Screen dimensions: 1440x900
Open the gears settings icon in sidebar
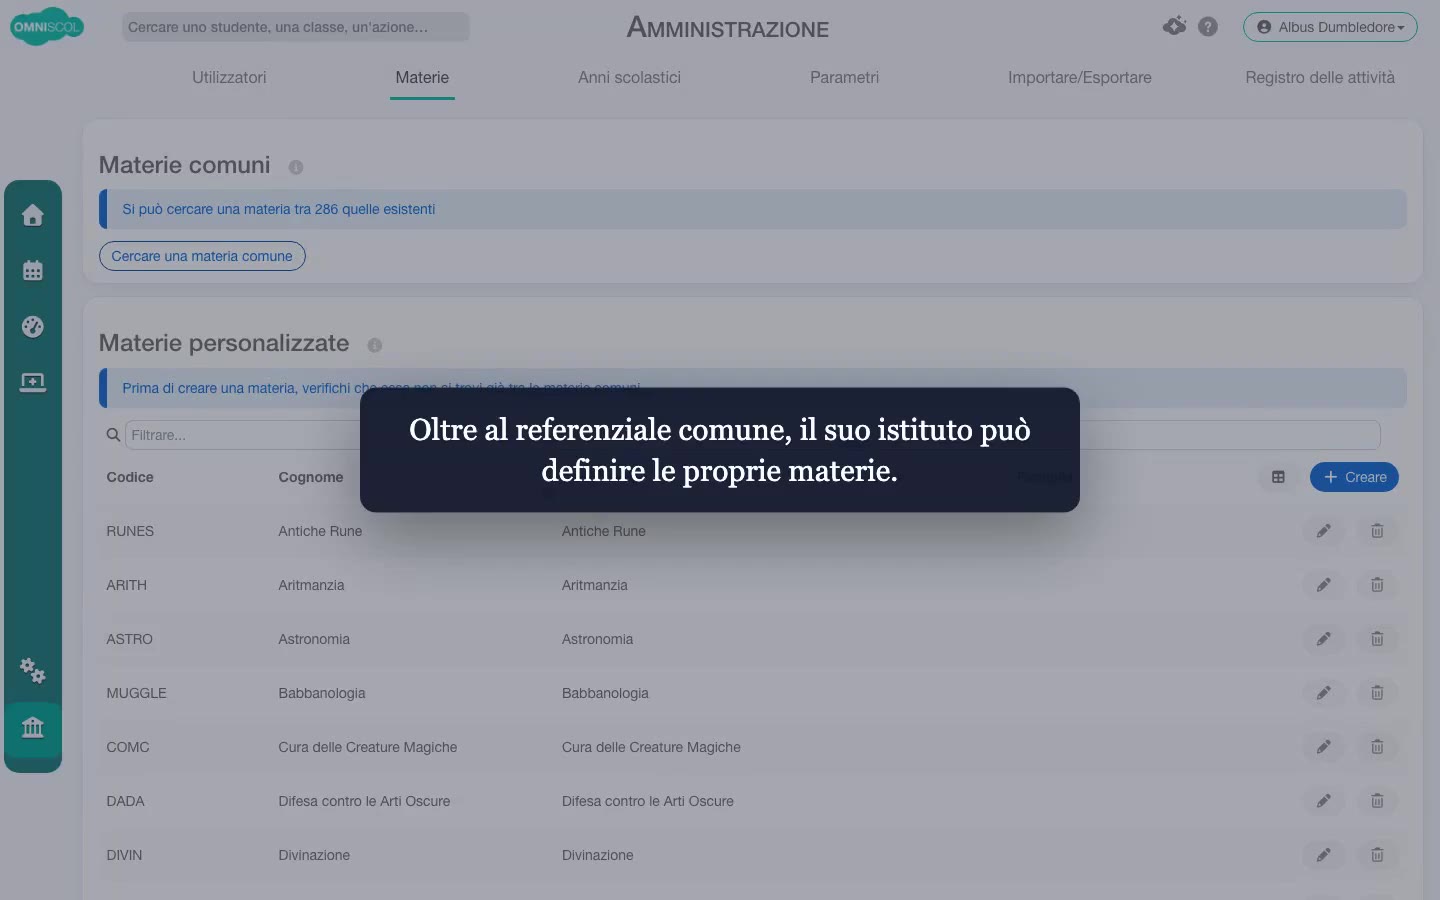click(x=33, y=670)
